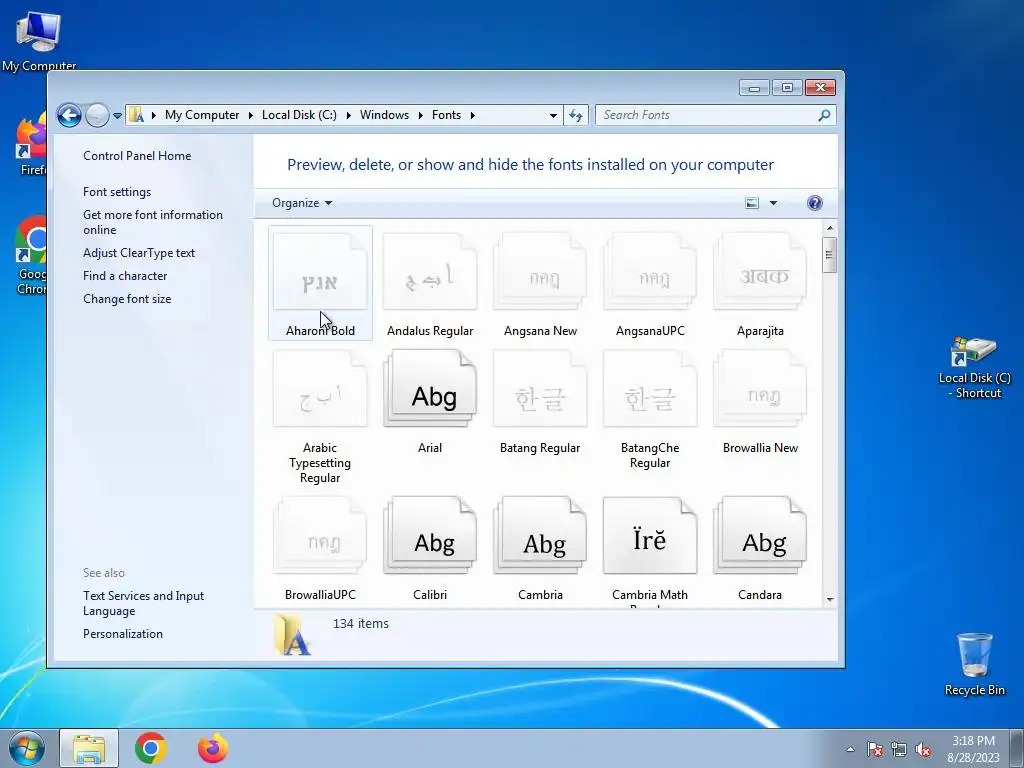Click the muted volume tray icon
Screen dimensions: 1024x768
tap(923, 749)
